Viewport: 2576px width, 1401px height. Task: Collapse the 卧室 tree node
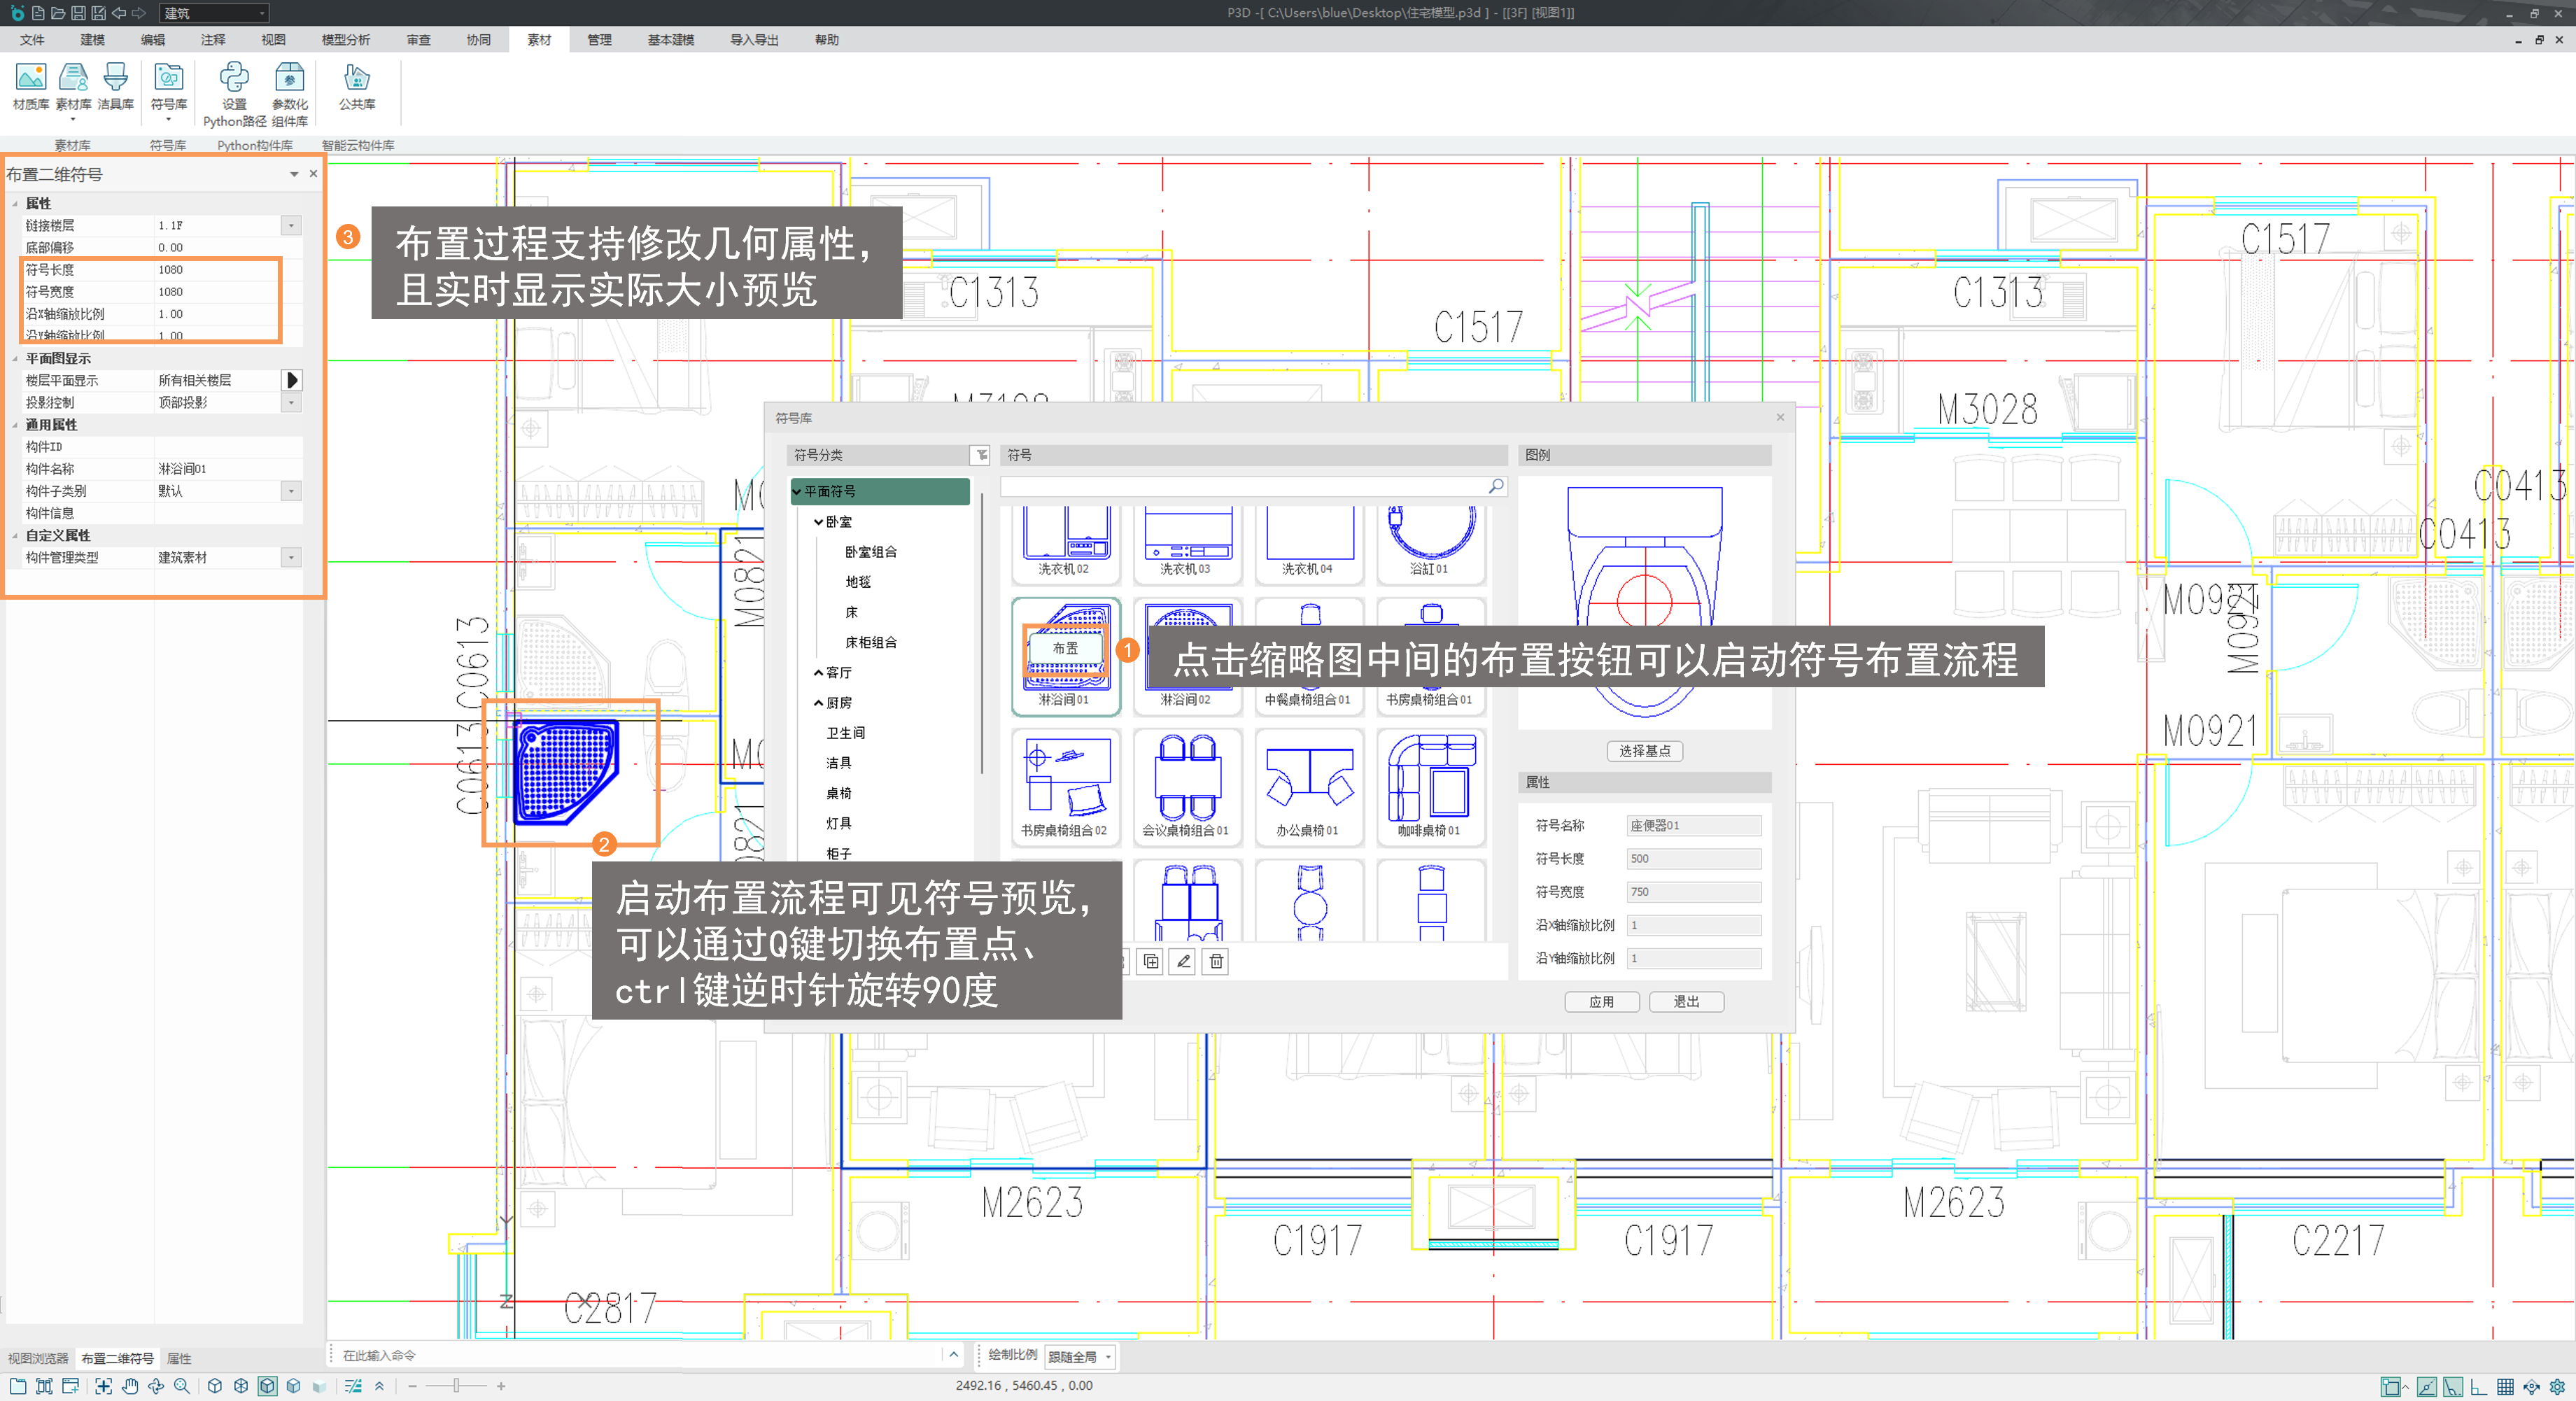[x=819, y=522]
